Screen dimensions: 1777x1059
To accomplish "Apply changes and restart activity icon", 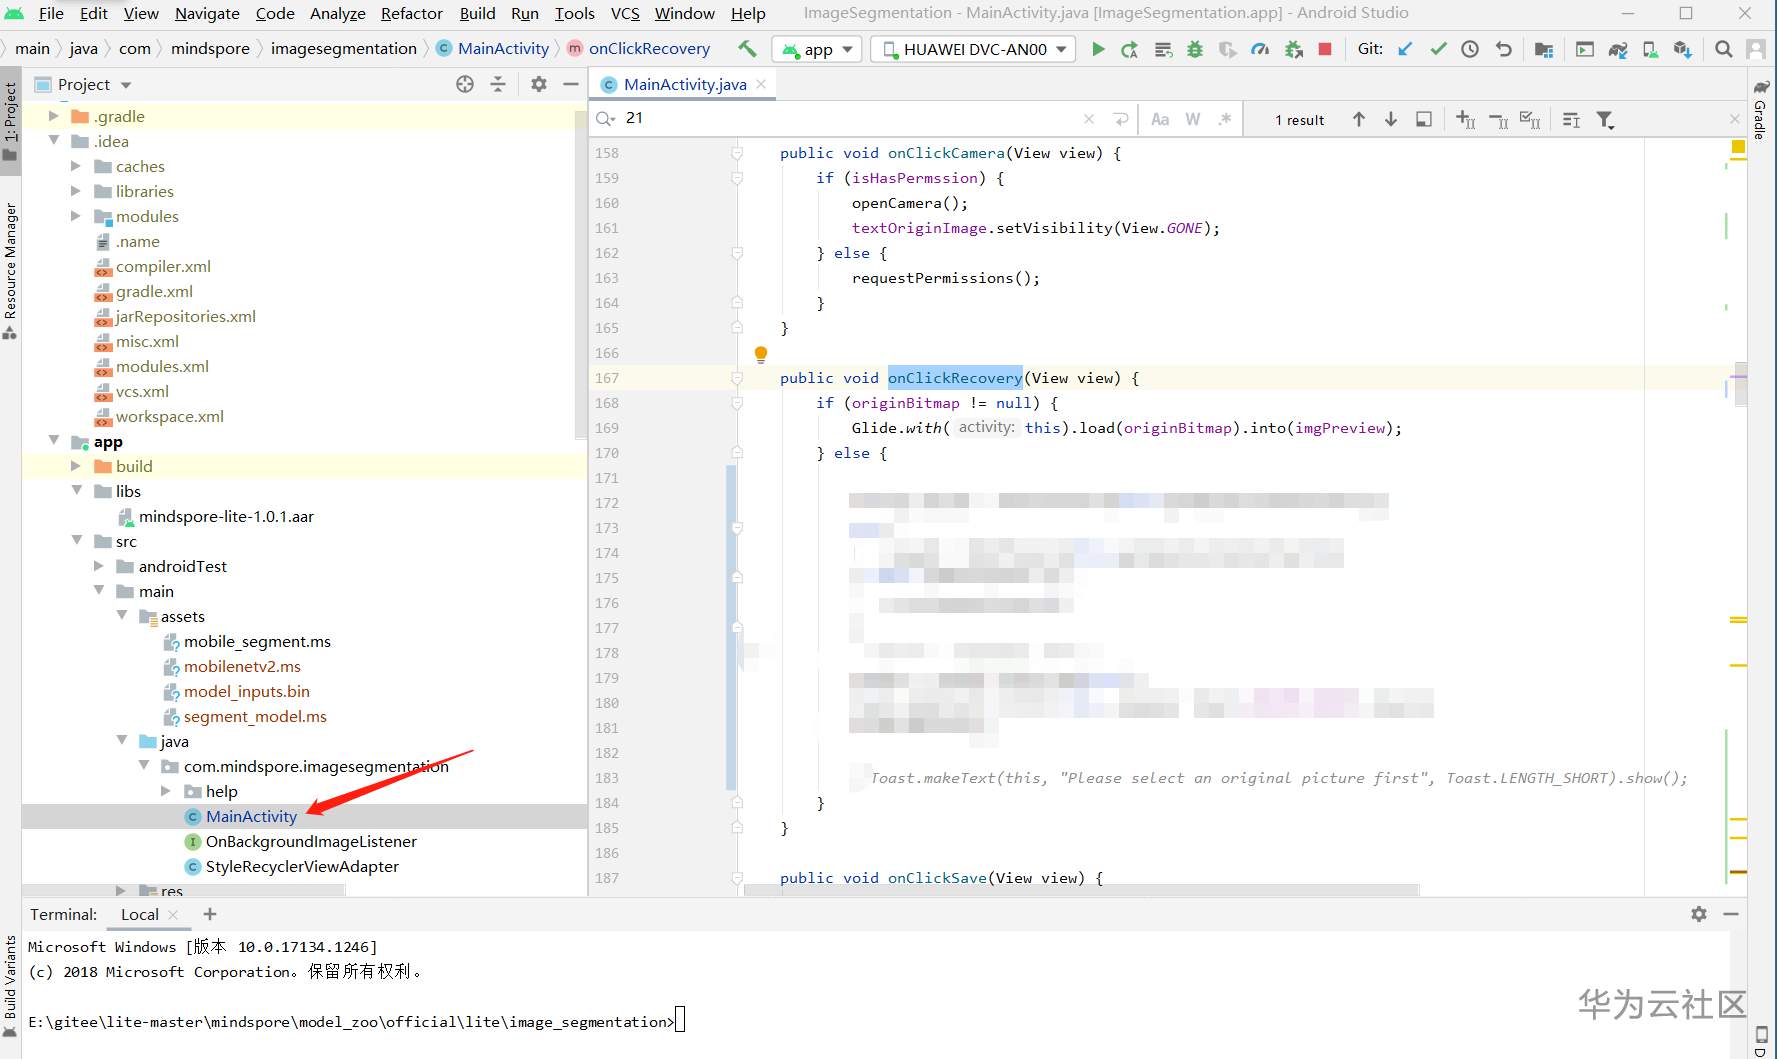I will tap(1130, 49).
